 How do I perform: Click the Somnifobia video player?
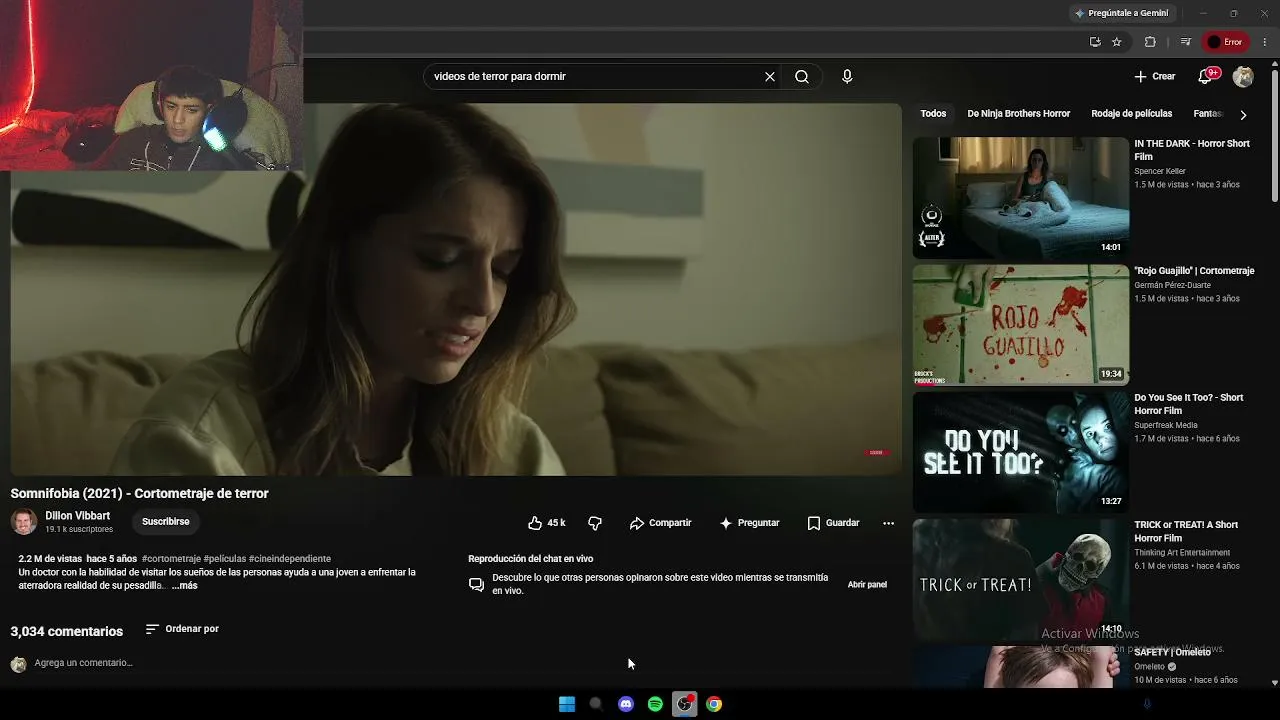456,289
